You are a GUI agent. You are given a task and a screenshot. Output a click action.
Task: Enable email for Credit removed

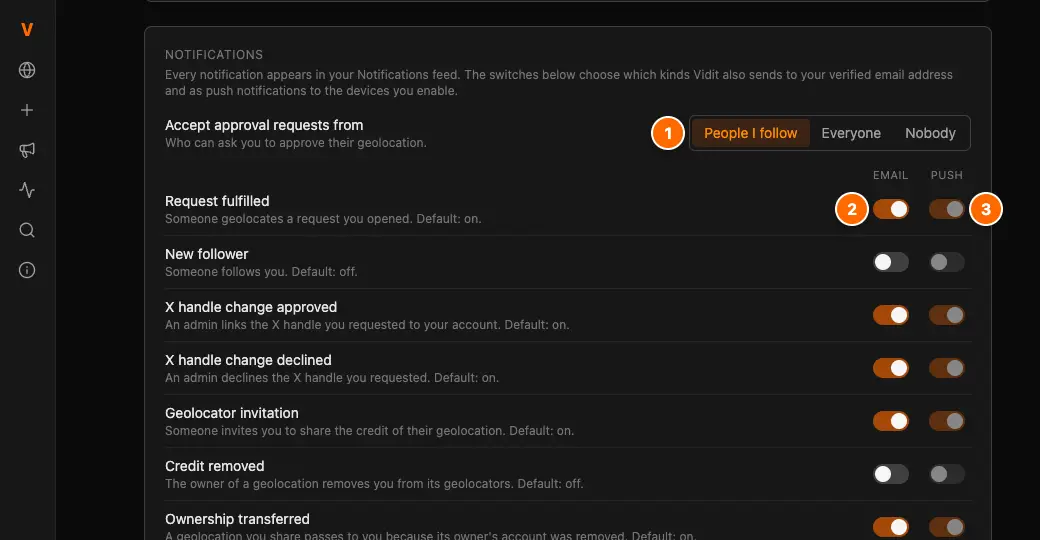click(x=891, y=474)
